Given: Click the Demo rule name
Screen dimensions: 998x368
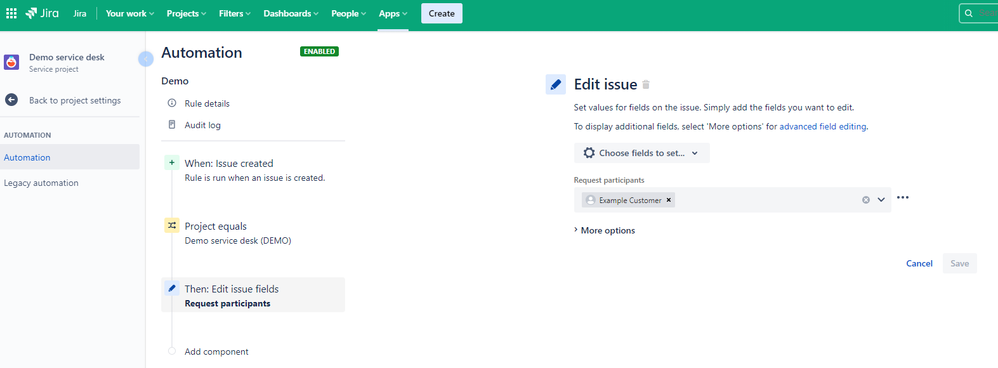Looking at the screenshot, I should (174, 81).
